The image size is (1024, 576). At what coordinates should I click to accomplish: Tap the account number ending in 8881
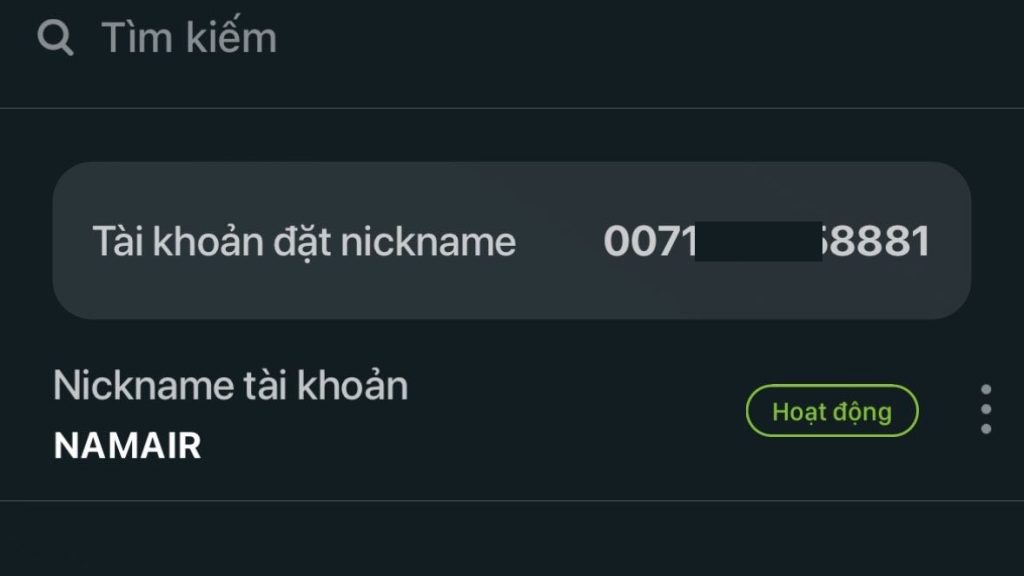tap(767, 238)
